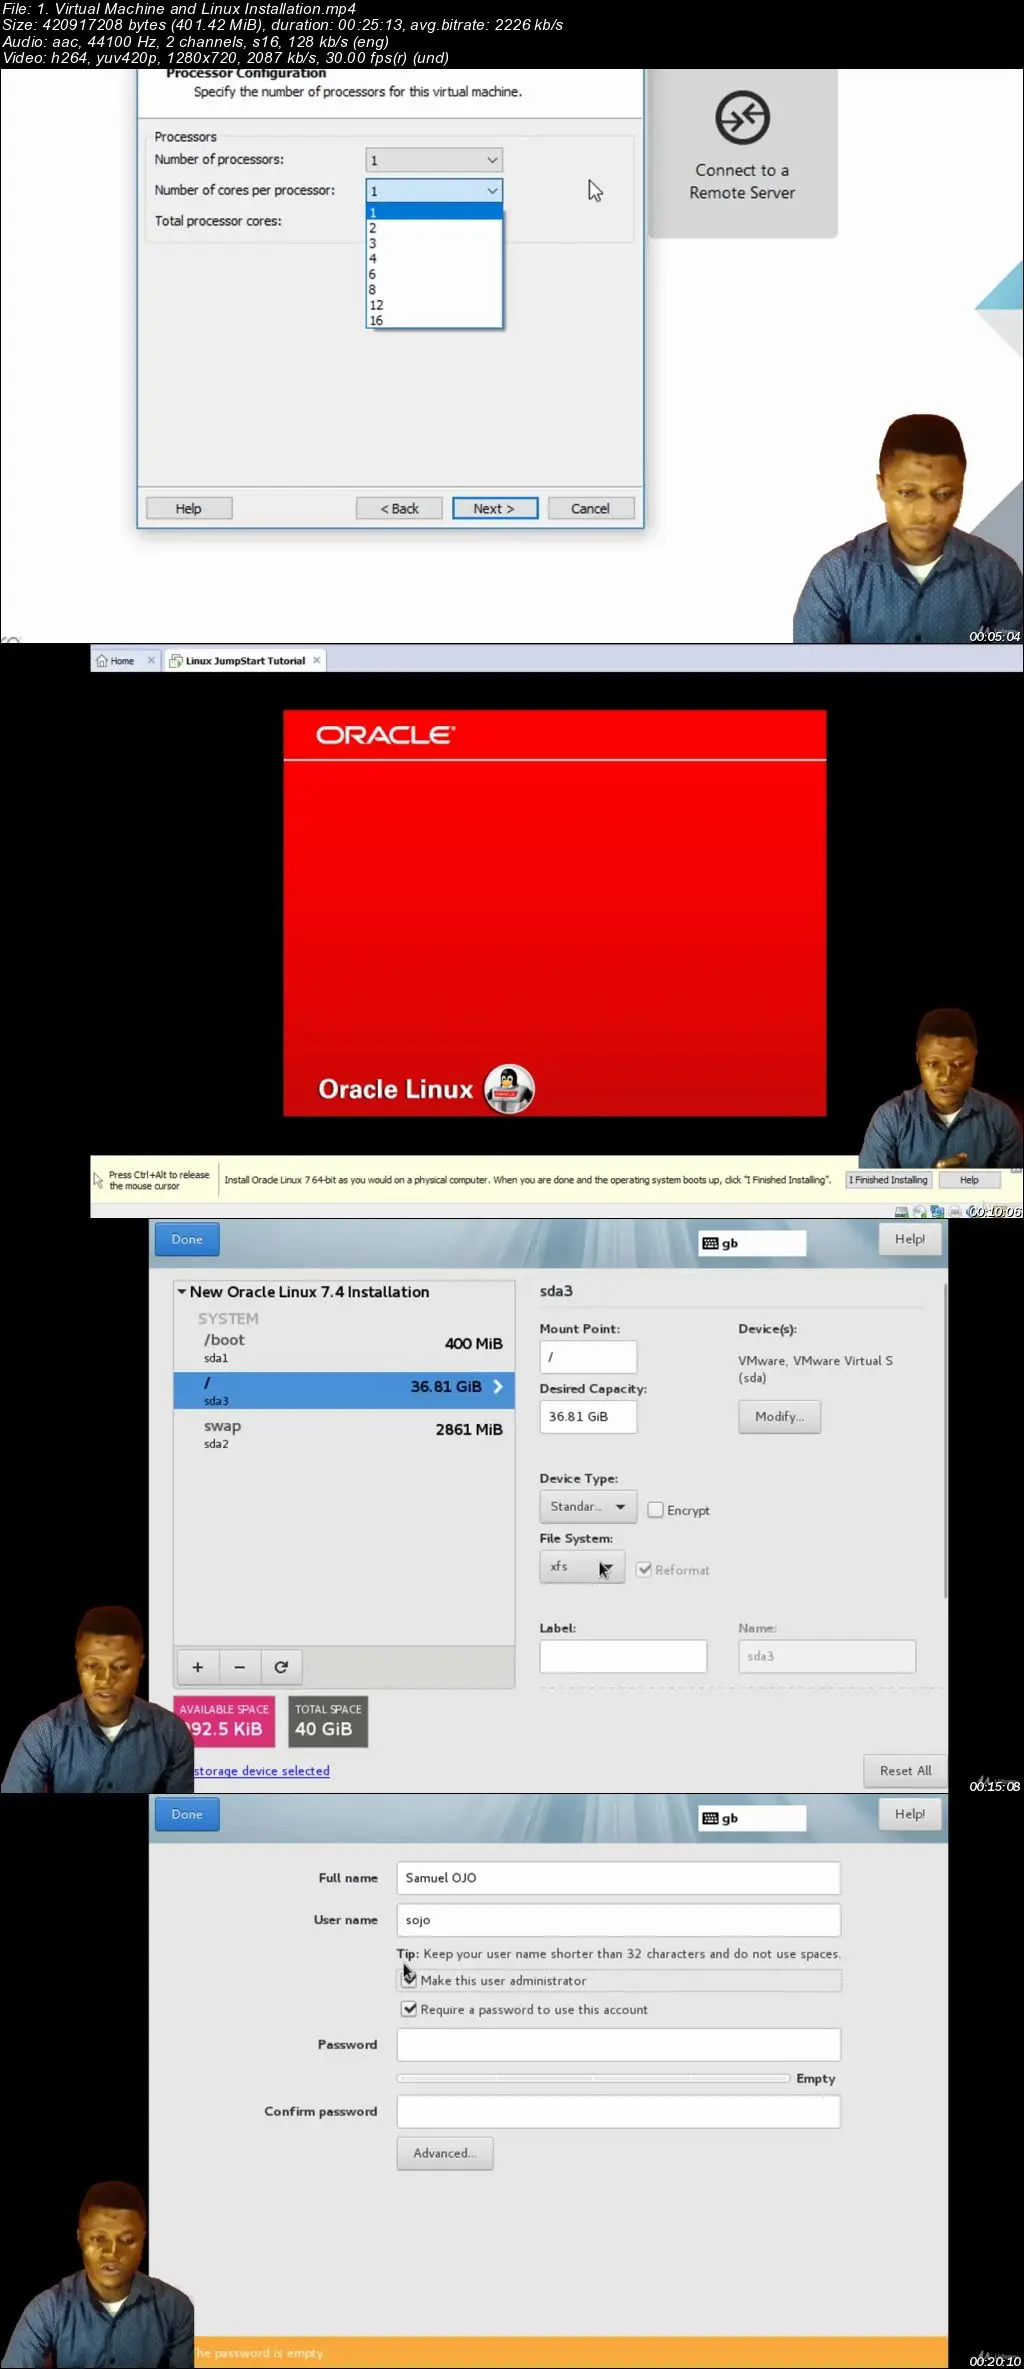Choose 8 cores in the dropdown list
Viewport: 1024px width, 2369px height.
[x=434, y=290]
